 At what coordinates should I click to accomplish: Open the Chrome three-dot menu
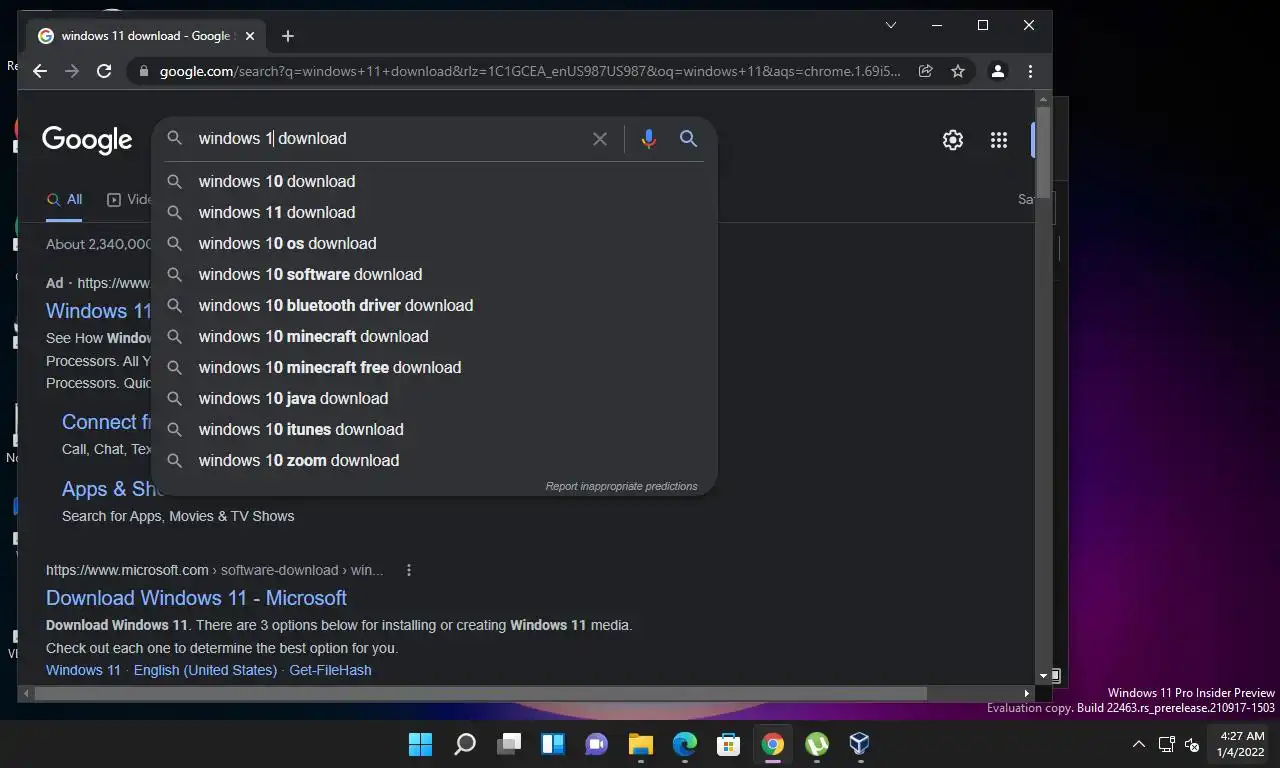tap(1030, 71)
